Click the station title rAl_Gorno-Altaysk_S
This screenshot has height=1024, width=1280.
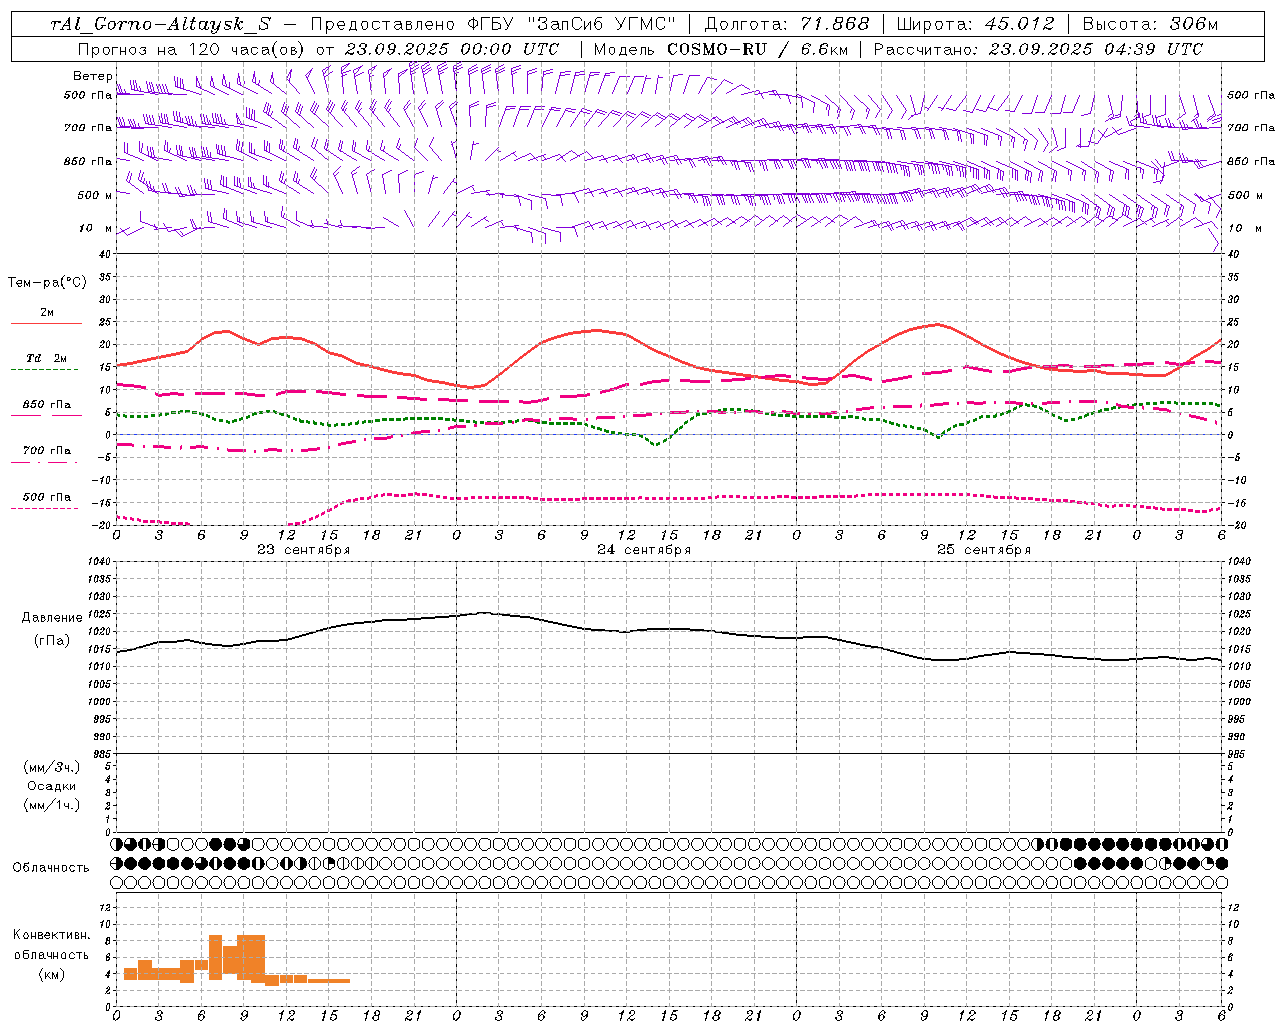click(x=160, y=25)
